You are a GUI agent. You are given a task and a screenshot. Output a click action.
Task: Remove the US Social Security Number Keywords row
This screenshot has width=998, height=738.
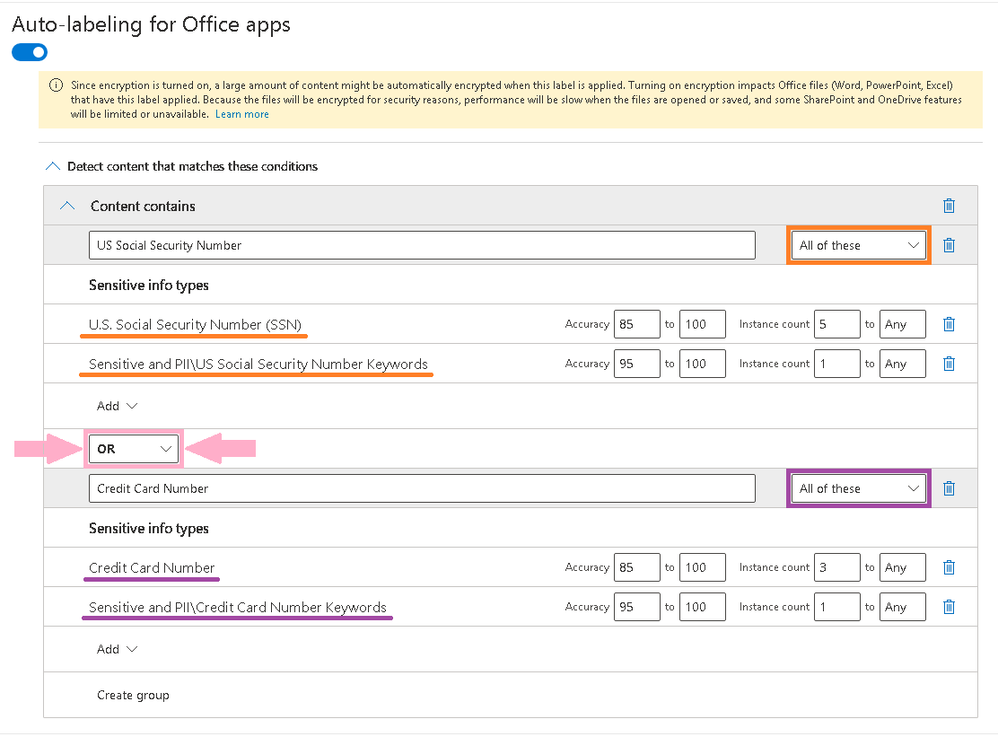[x=948, y=364]
